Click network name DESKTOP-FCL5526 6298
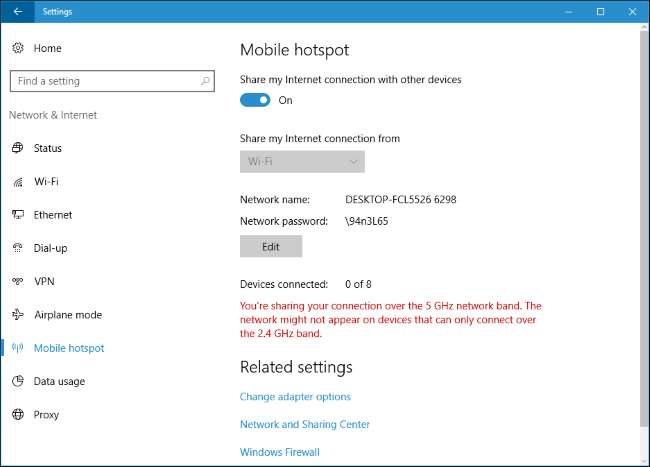Viewport: 650px width, 467px height. (x=400, y=199)
